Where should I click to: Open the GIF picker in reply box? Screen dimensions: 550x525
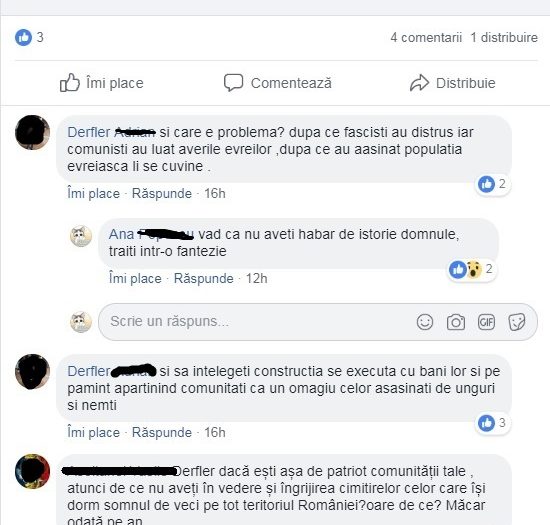(486, 322)
